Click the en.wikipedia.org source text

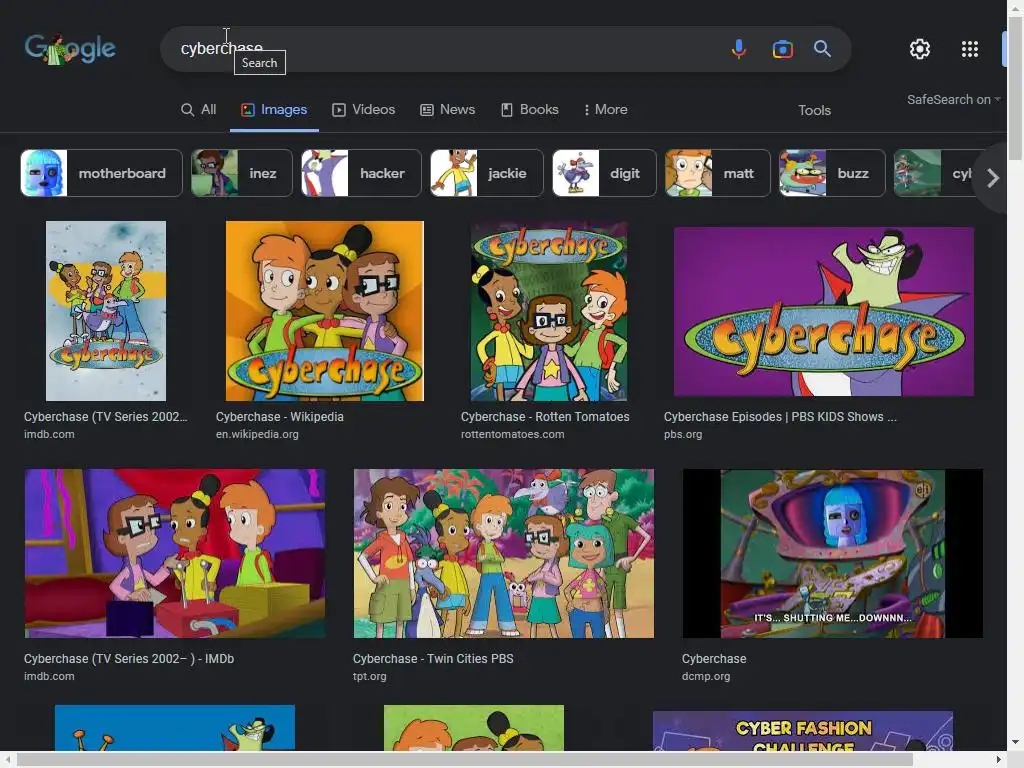point(257,434)
